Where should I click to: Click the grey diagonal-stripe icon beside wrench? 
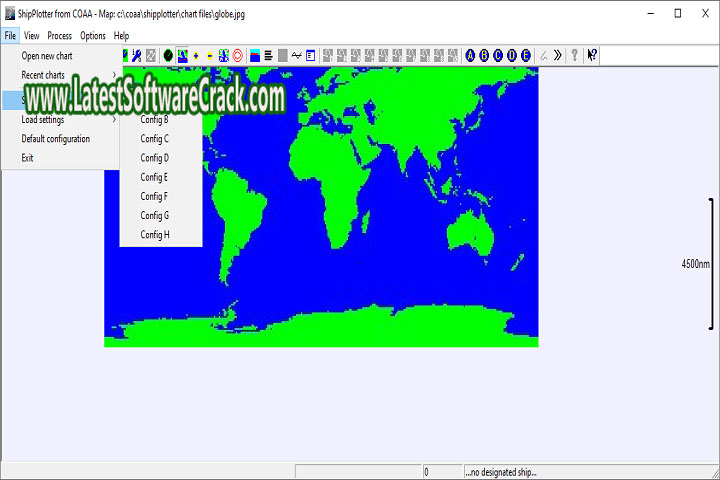tap(151, 56)
